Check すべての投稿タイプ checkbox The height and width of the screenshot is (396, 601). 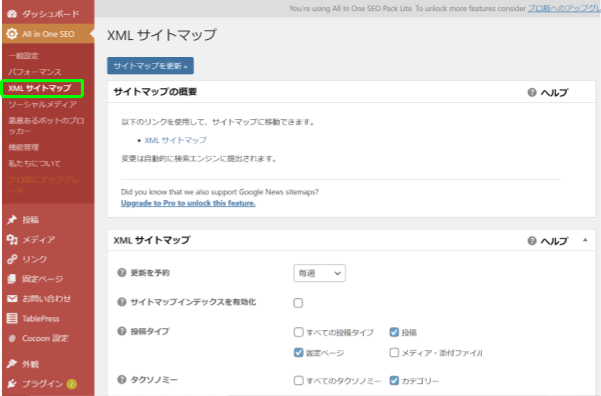(298, 332)
